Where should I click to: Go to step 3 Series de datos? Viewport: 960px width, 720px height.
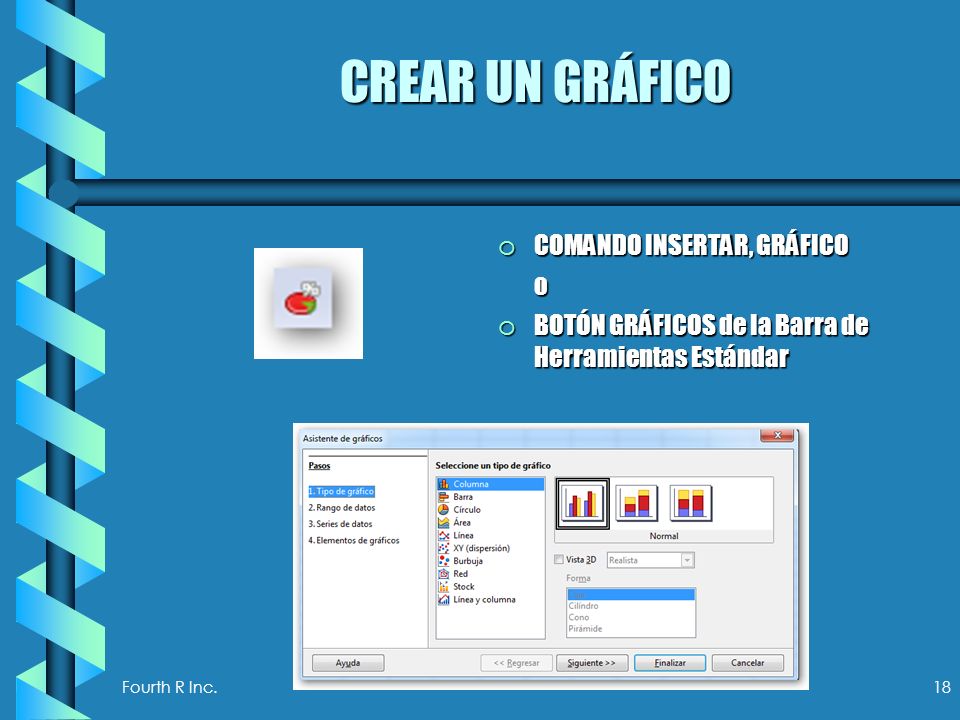(340, 524)
